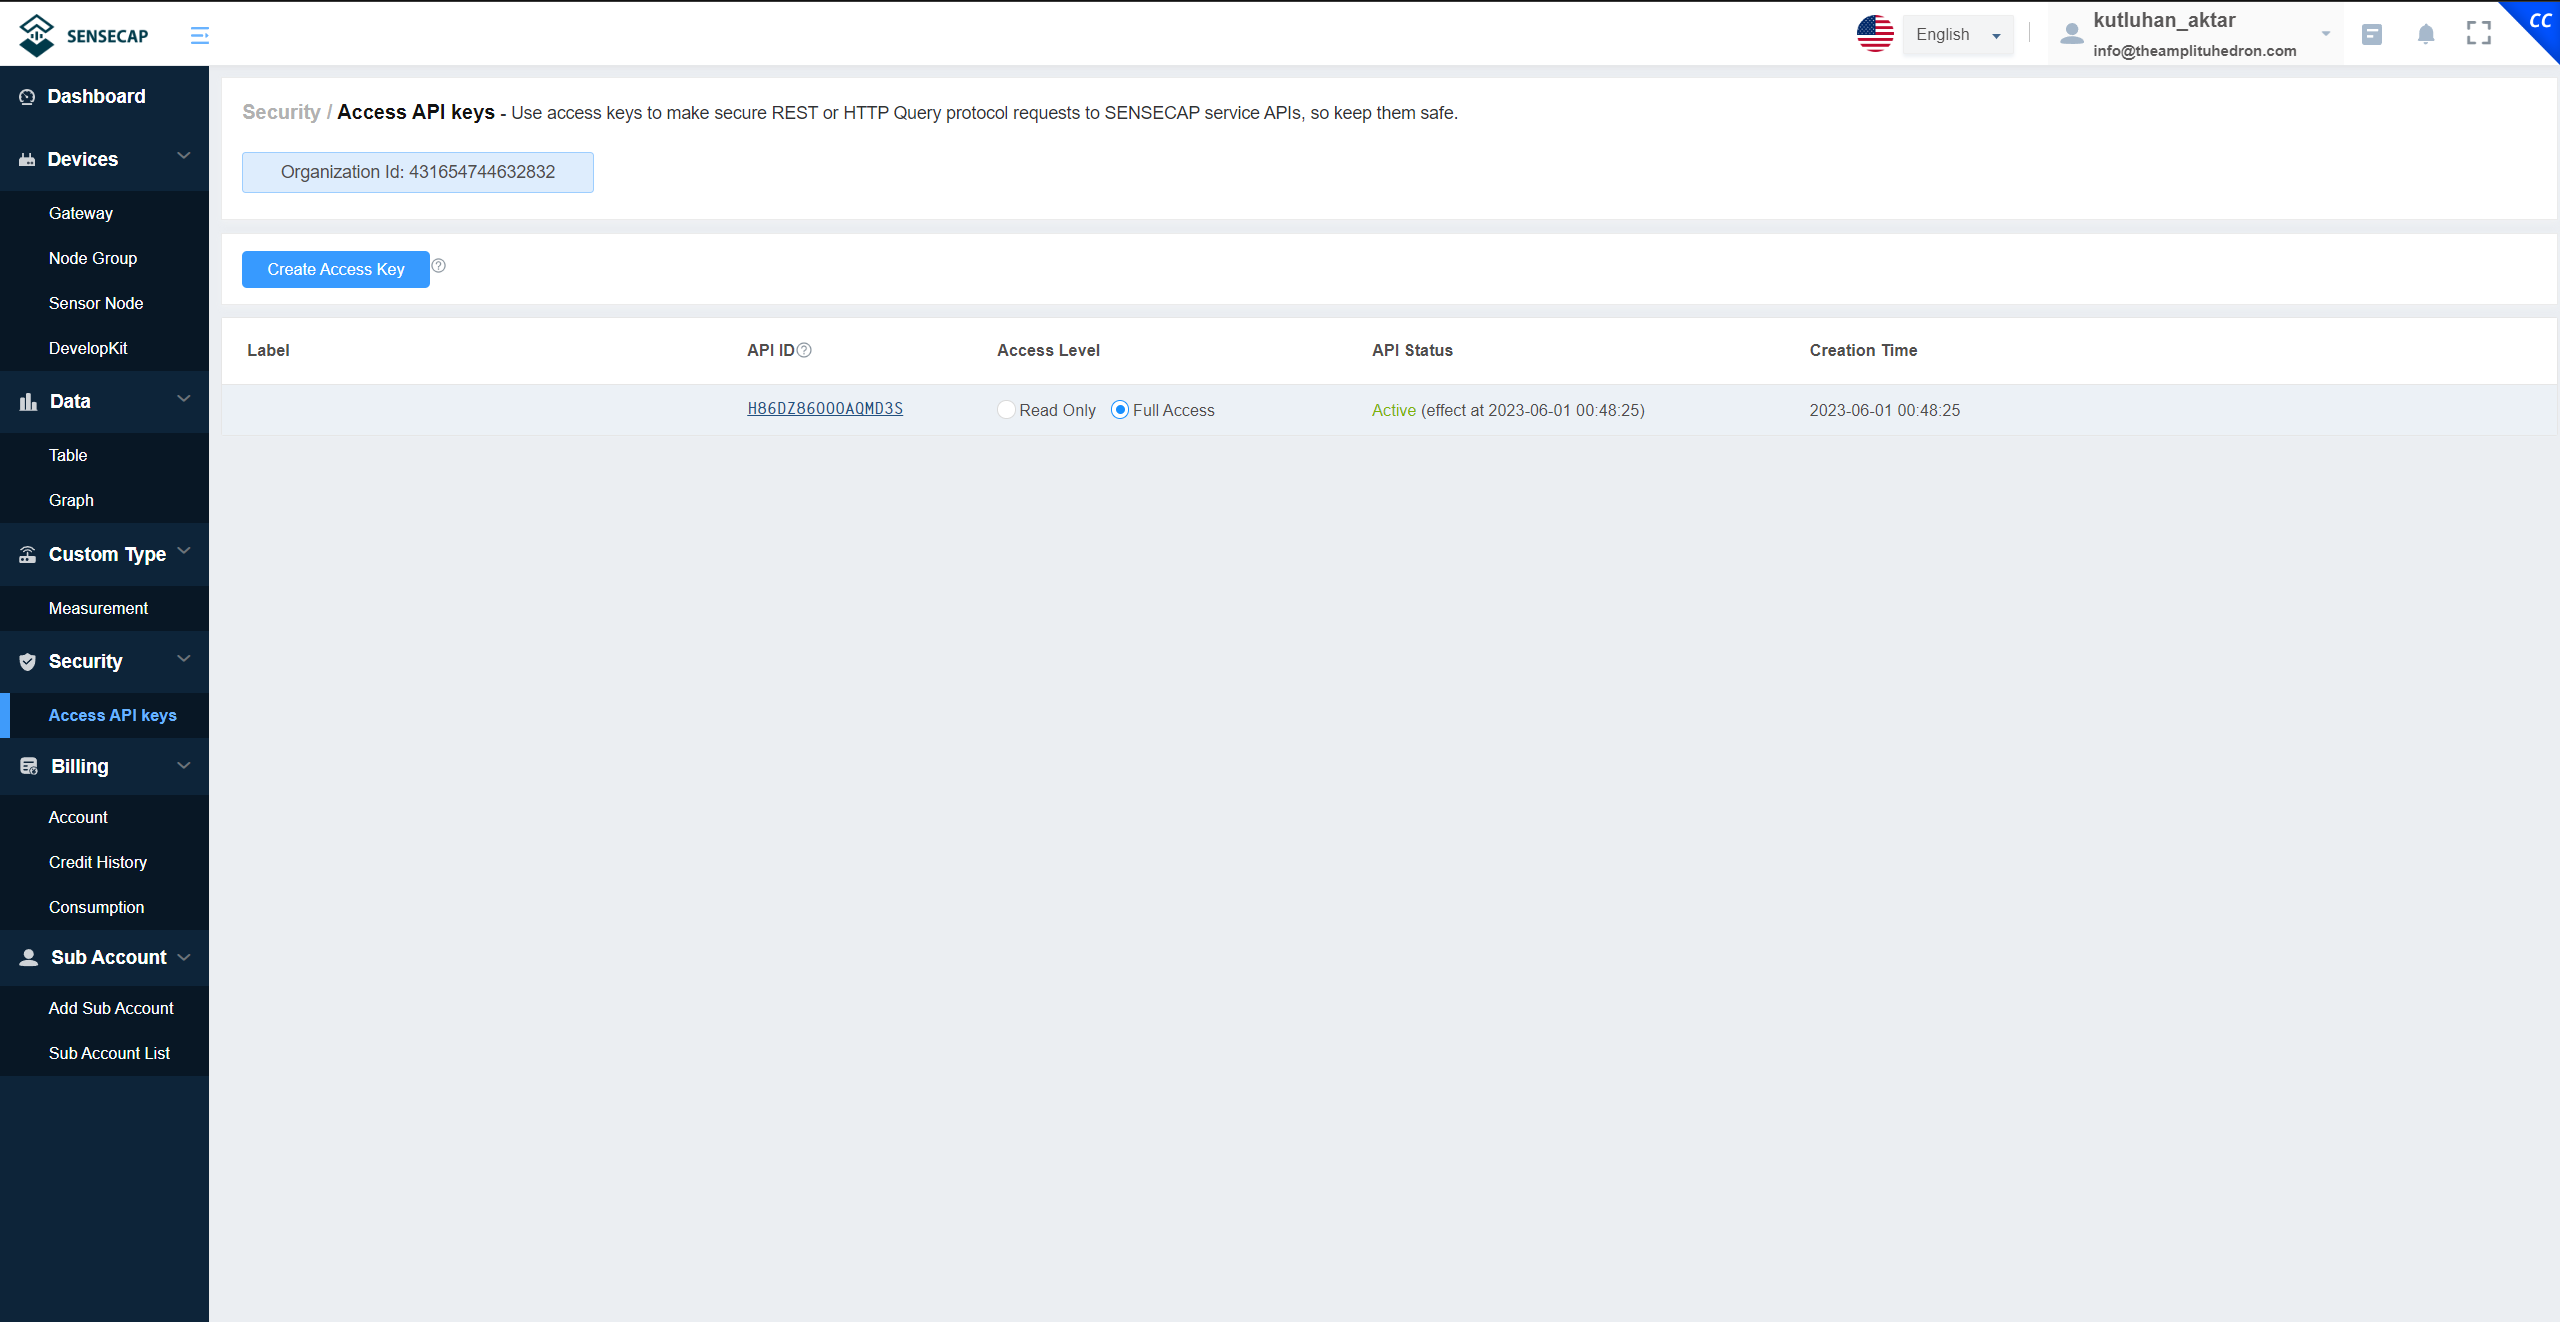The width and height of the screenshot is (2560, 1322).
Task: Click the question-mark help icon beside API ID
Action: 803,350
